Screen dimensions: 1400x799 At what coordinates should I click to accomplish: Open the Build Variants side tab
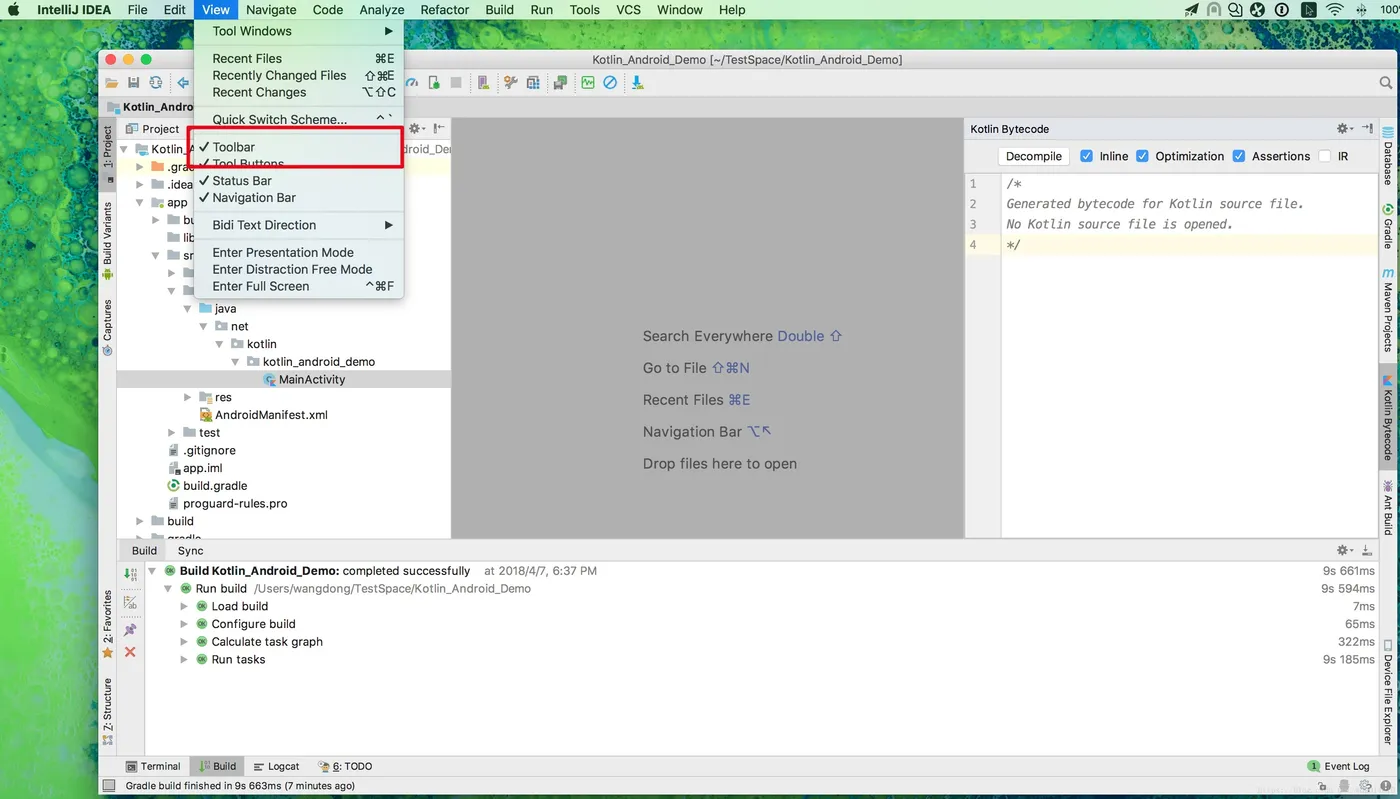point(108,241)
